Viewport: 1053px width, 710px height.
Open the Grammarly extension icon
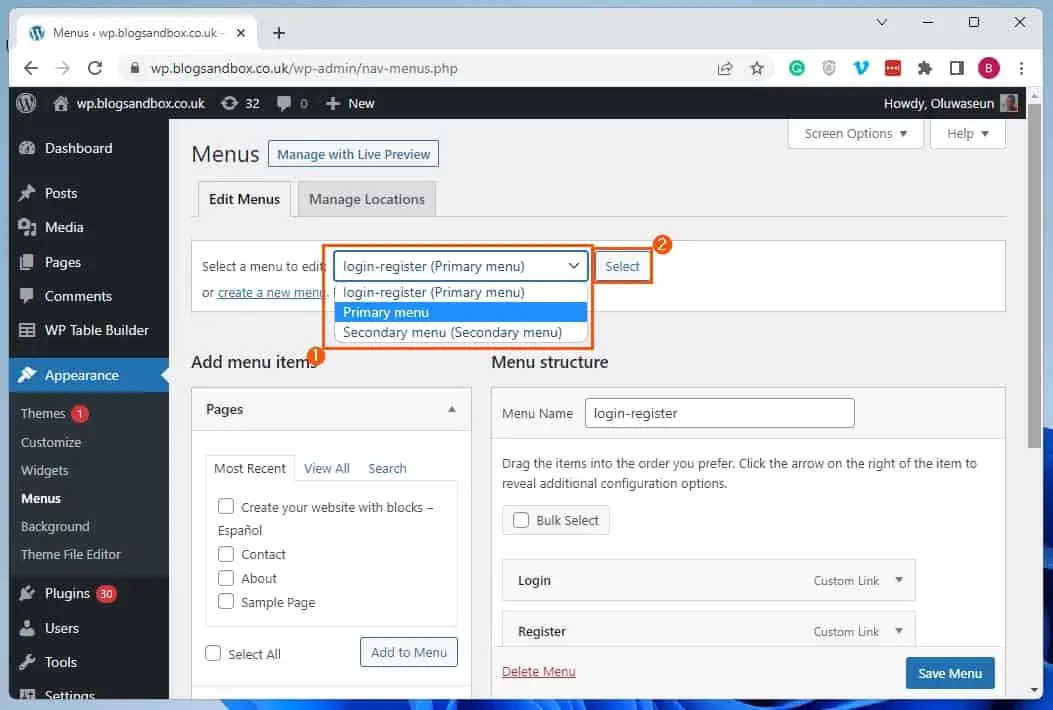(796, 68)
